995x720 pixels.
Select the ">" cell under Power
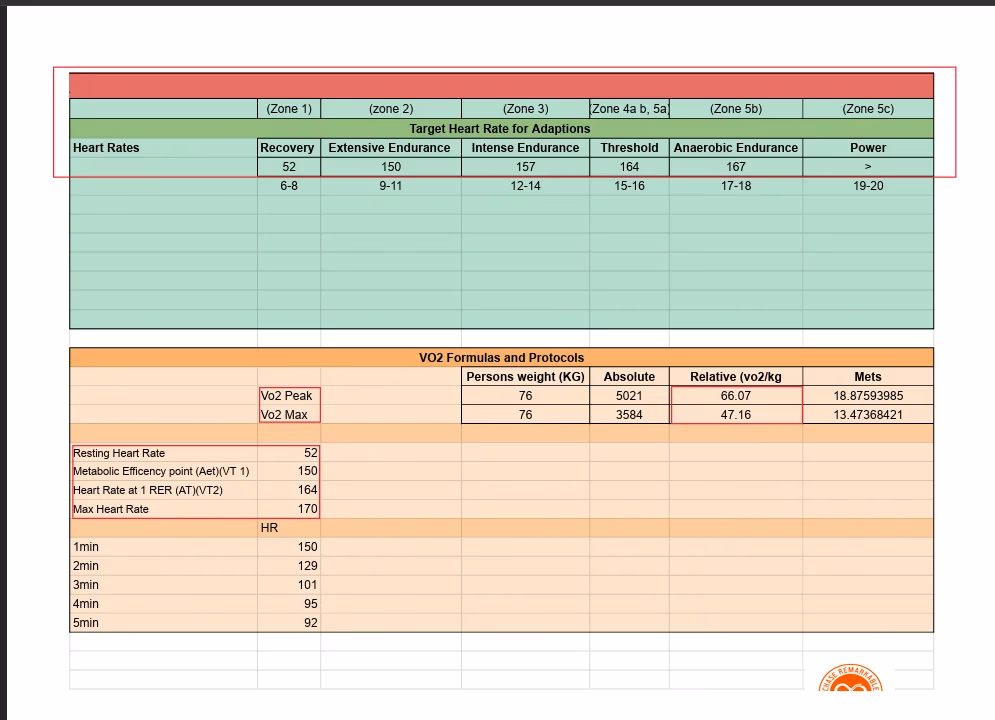[x=868, y=167]
